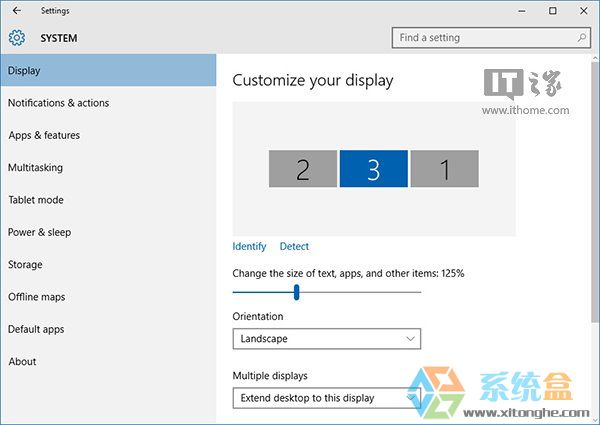The height and width of the screenshot is (425, 600).
Task: Select monitor 3 in display layout
Action: click(373, 169)
